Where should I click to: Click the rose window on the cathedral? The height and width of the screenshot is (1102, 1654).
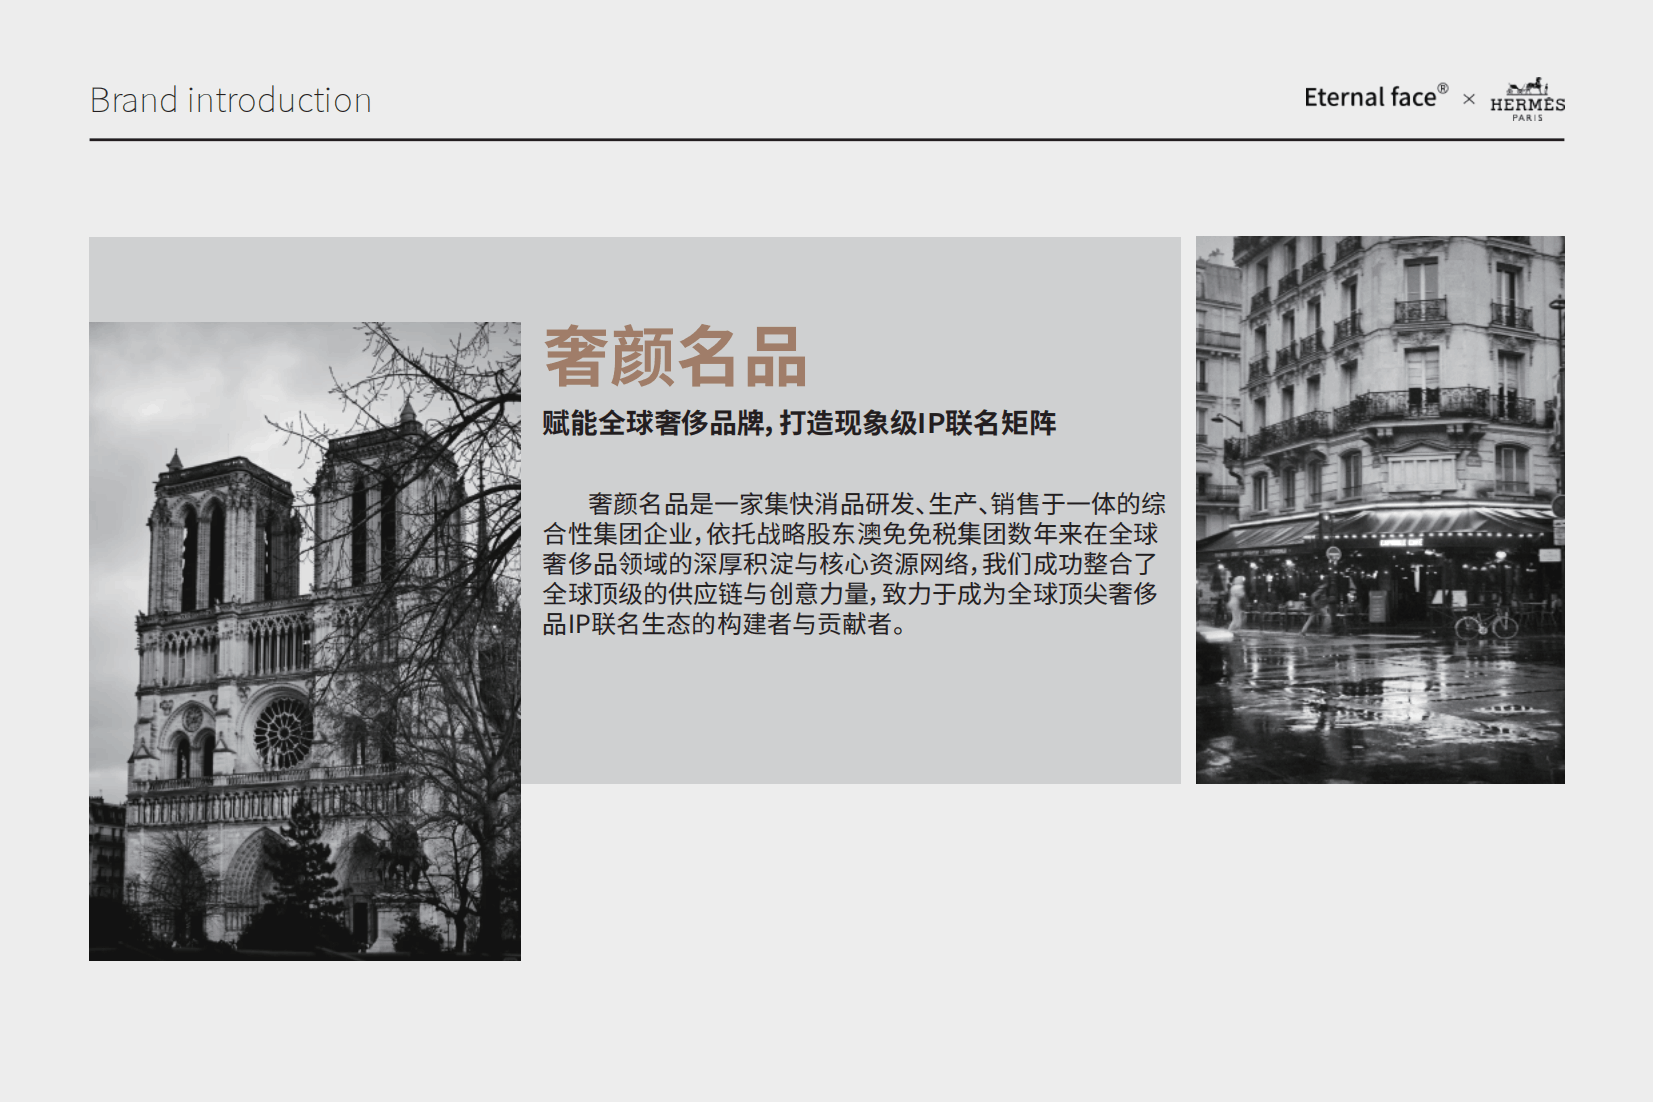pyautogui.click(x=283, y=733)
